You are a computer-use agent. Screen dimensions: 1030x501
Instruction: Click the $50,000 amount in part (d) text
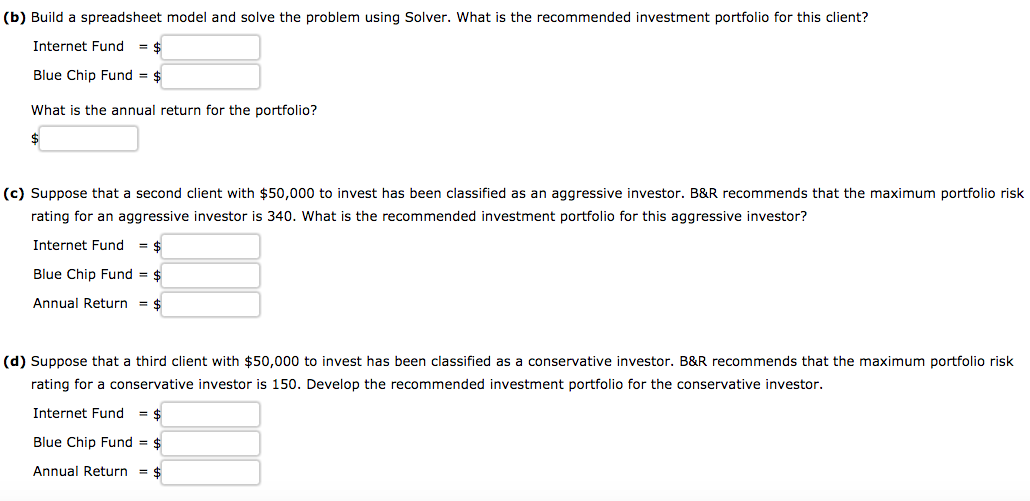[x=272, y=362]
